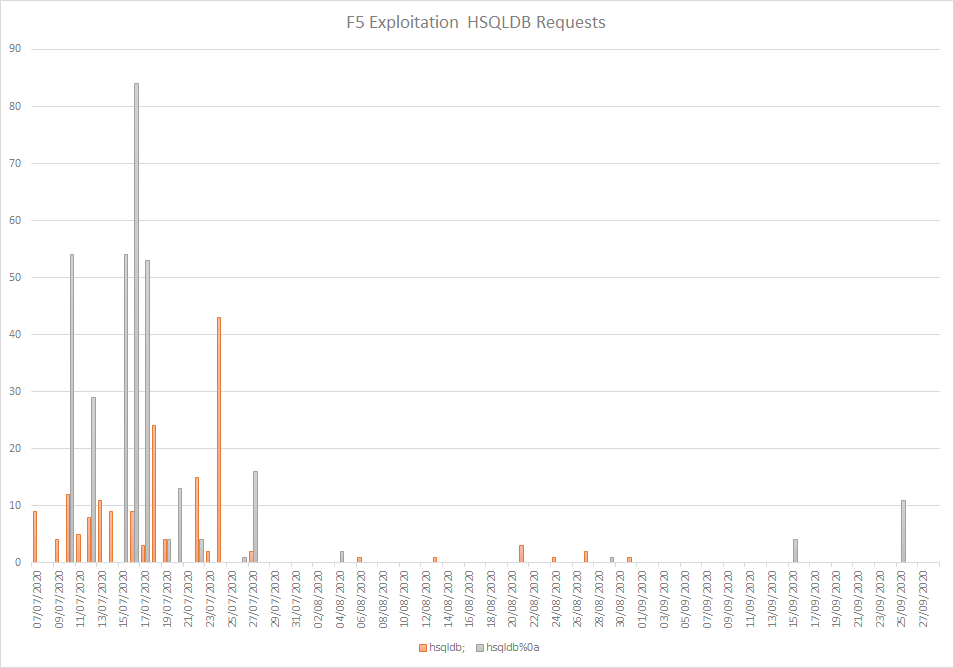Click the 90 label on the vertical axis

[x=14, y=49]
